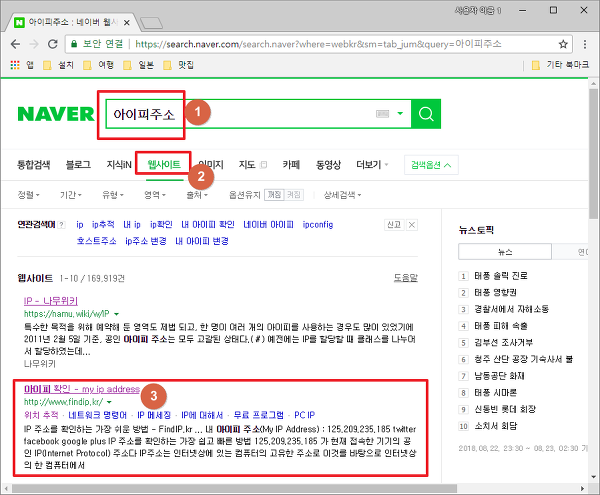600x495 pixels.
Task: Open the 유형 type dropdown
Action: click(113, 195)
